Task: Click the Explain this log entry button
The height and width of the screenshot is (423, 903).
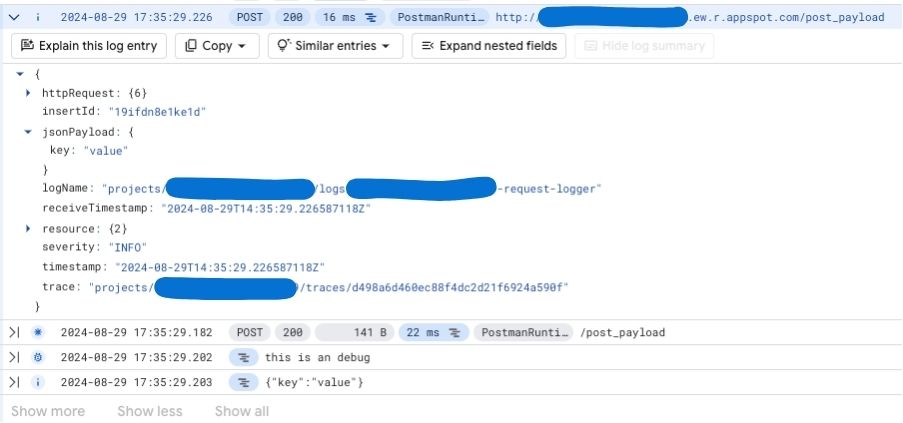Action: pos(89,46)
